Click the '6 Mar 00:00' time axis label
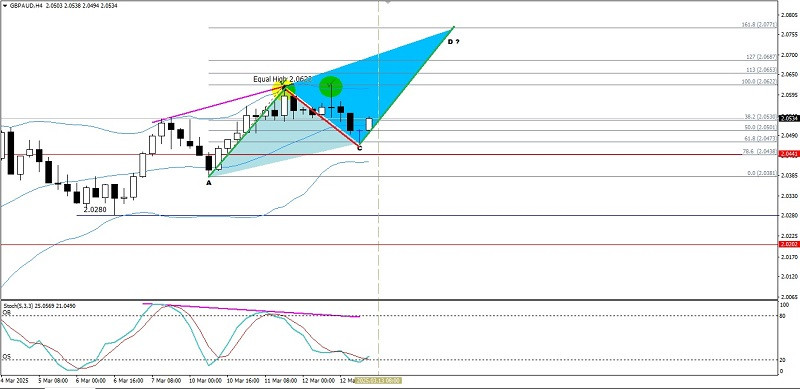 pyautogui.click(x=90, y=380)
